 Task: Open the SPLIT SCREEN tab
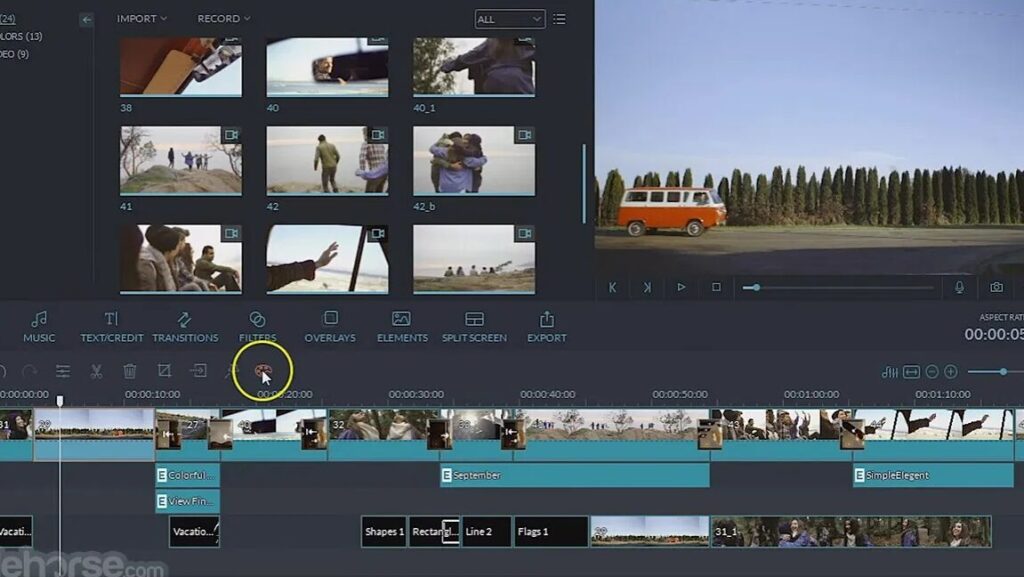[474, 327]
